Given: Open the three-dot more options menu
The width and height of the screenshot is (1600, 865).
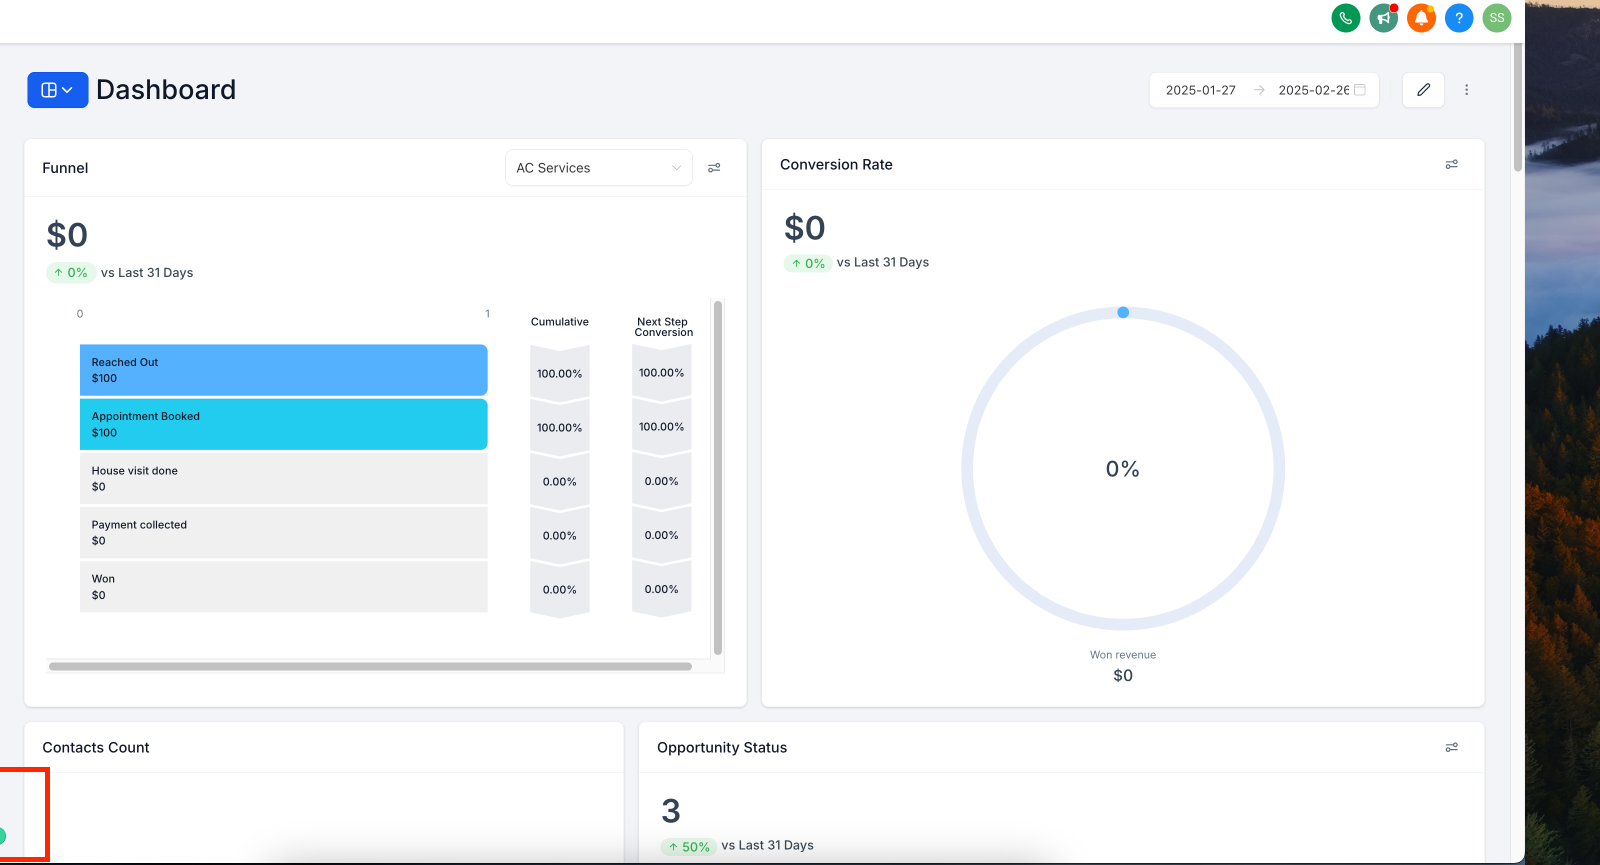Looking at the screenshot, I should click(1467, 90).
